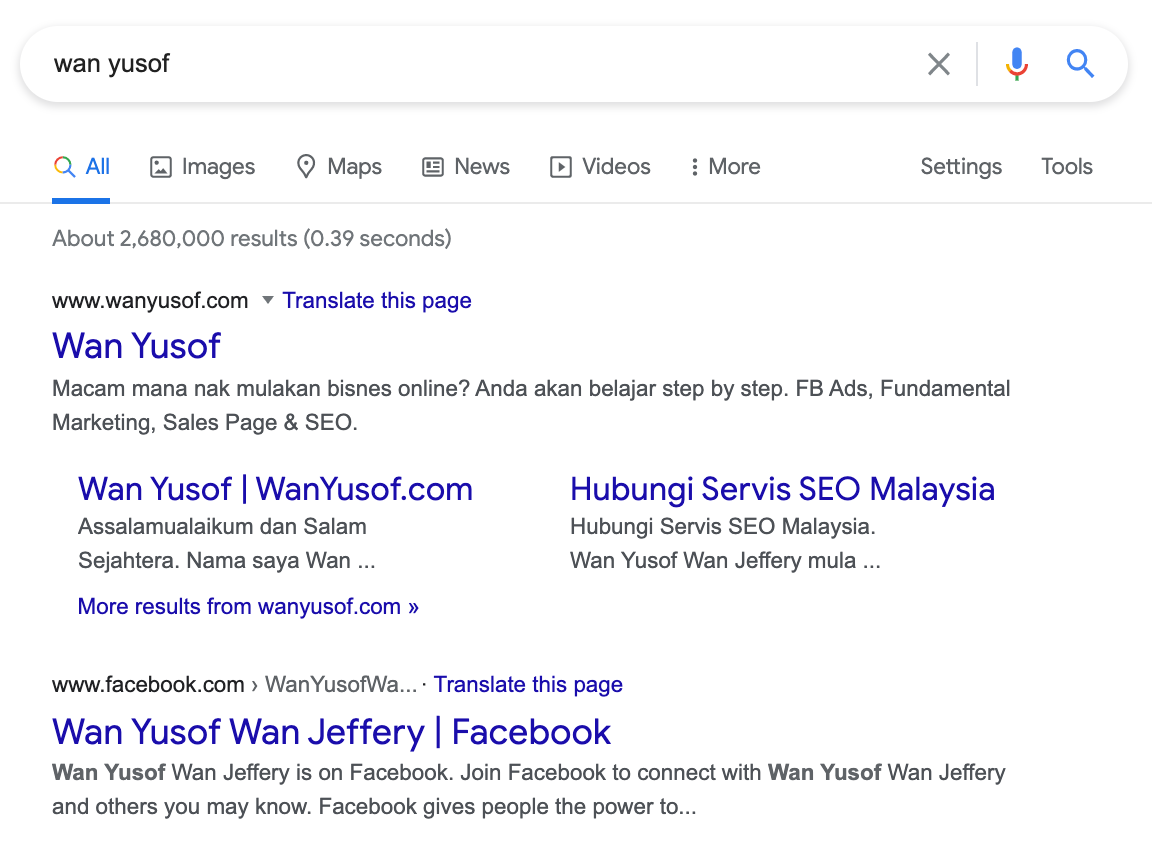Open the 'Hubungi Servis SEO Malaysia' sitelink

click(782, 489)
